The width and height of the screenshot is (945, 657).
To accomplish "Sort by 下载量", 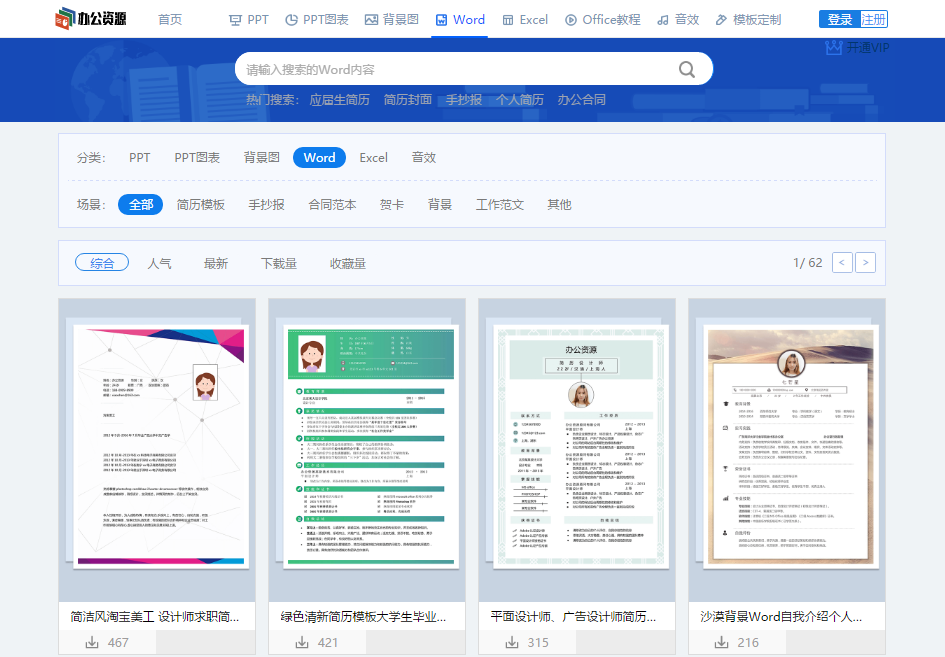I will [279, 263].
